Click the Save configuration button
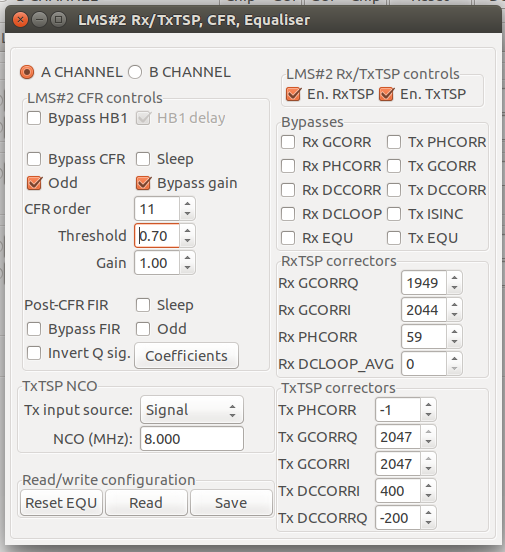Image resolution: width=505 pixels, height=552 pixels. pyautogui.click(x=231, y=503)
